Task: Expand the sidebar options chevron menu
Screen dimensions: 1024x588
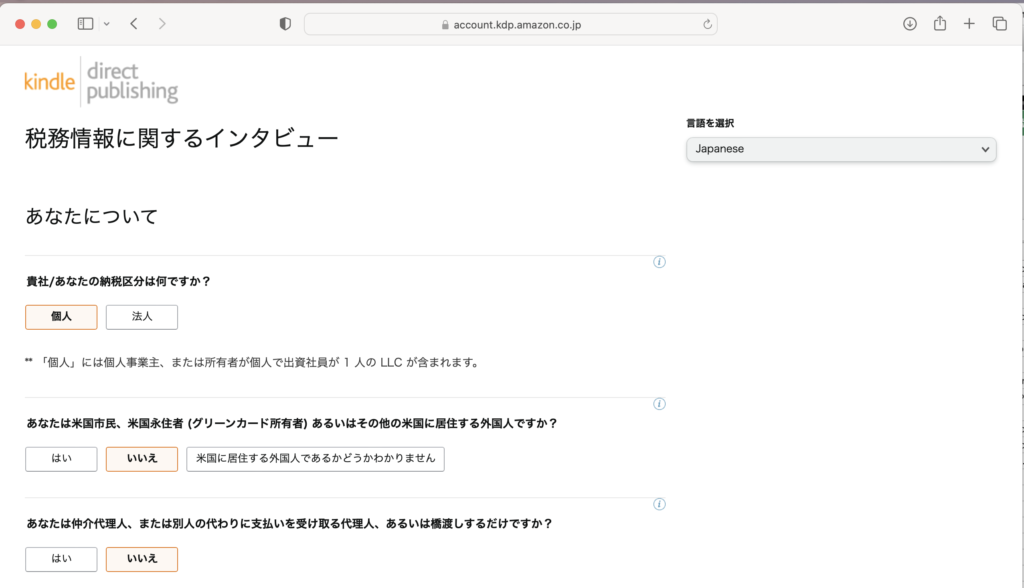Action: pos(107,24)
